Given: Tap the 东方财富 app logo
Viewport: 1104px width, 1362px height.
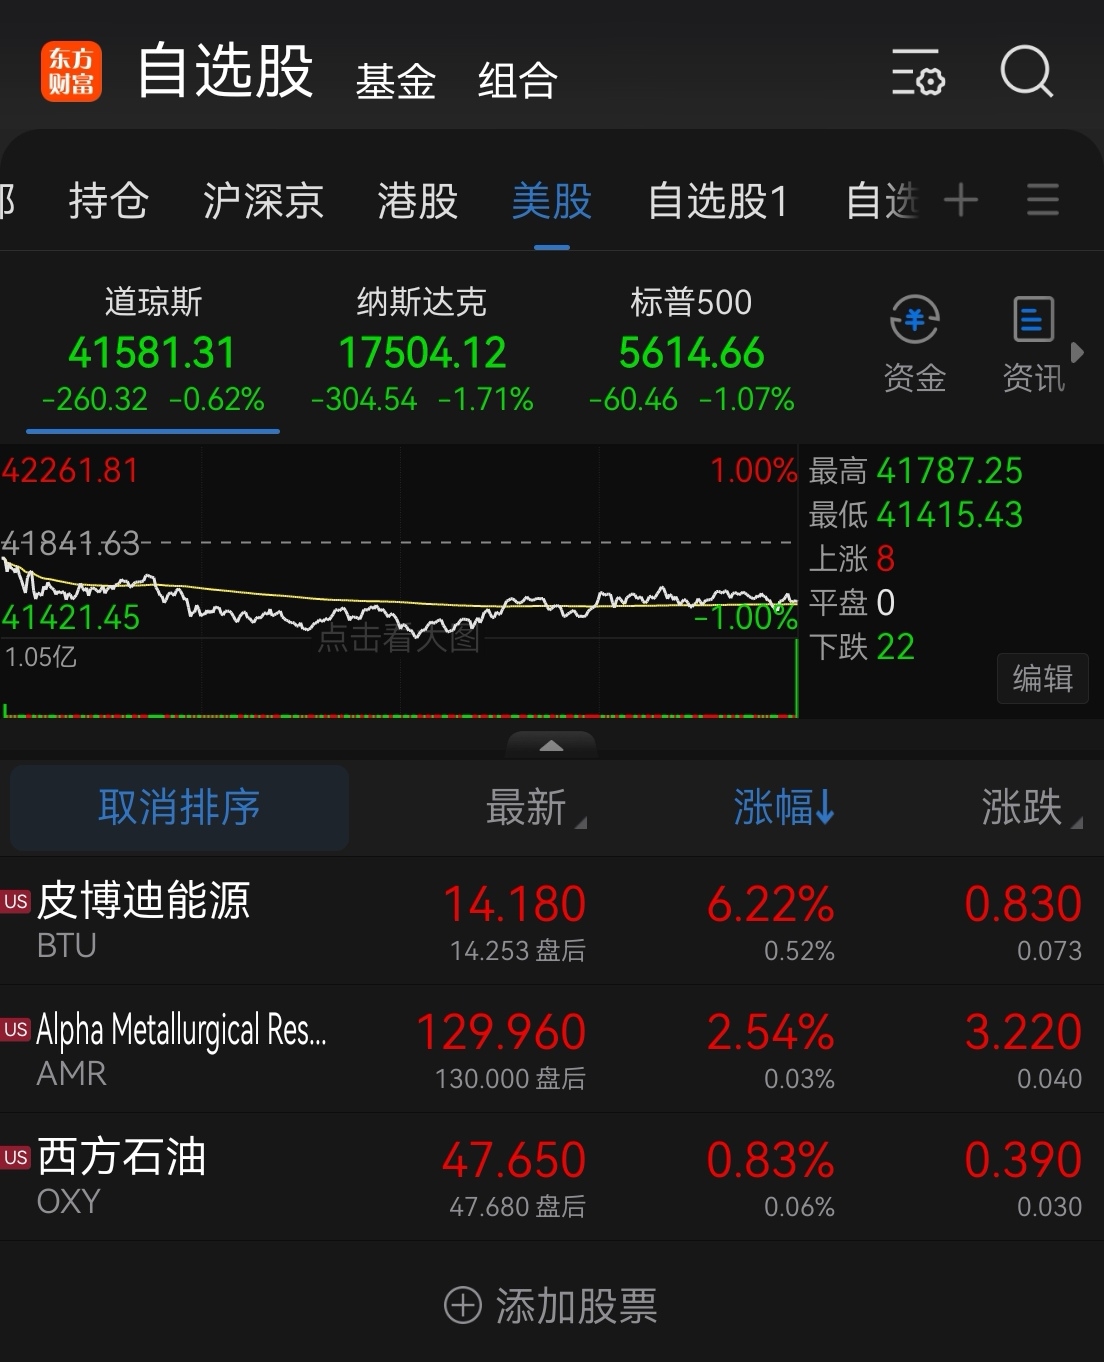Looking at the screenshot, I should tap(72, 71).
